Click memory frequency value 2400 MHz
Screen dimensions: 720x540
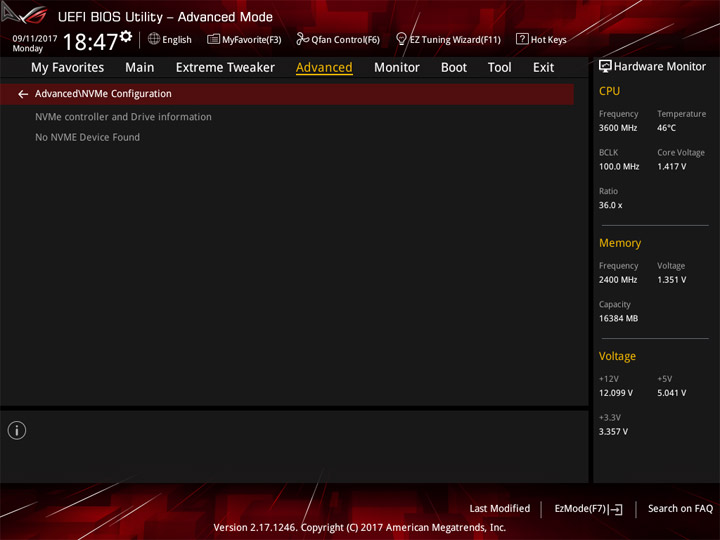click(x=618, y=280)
